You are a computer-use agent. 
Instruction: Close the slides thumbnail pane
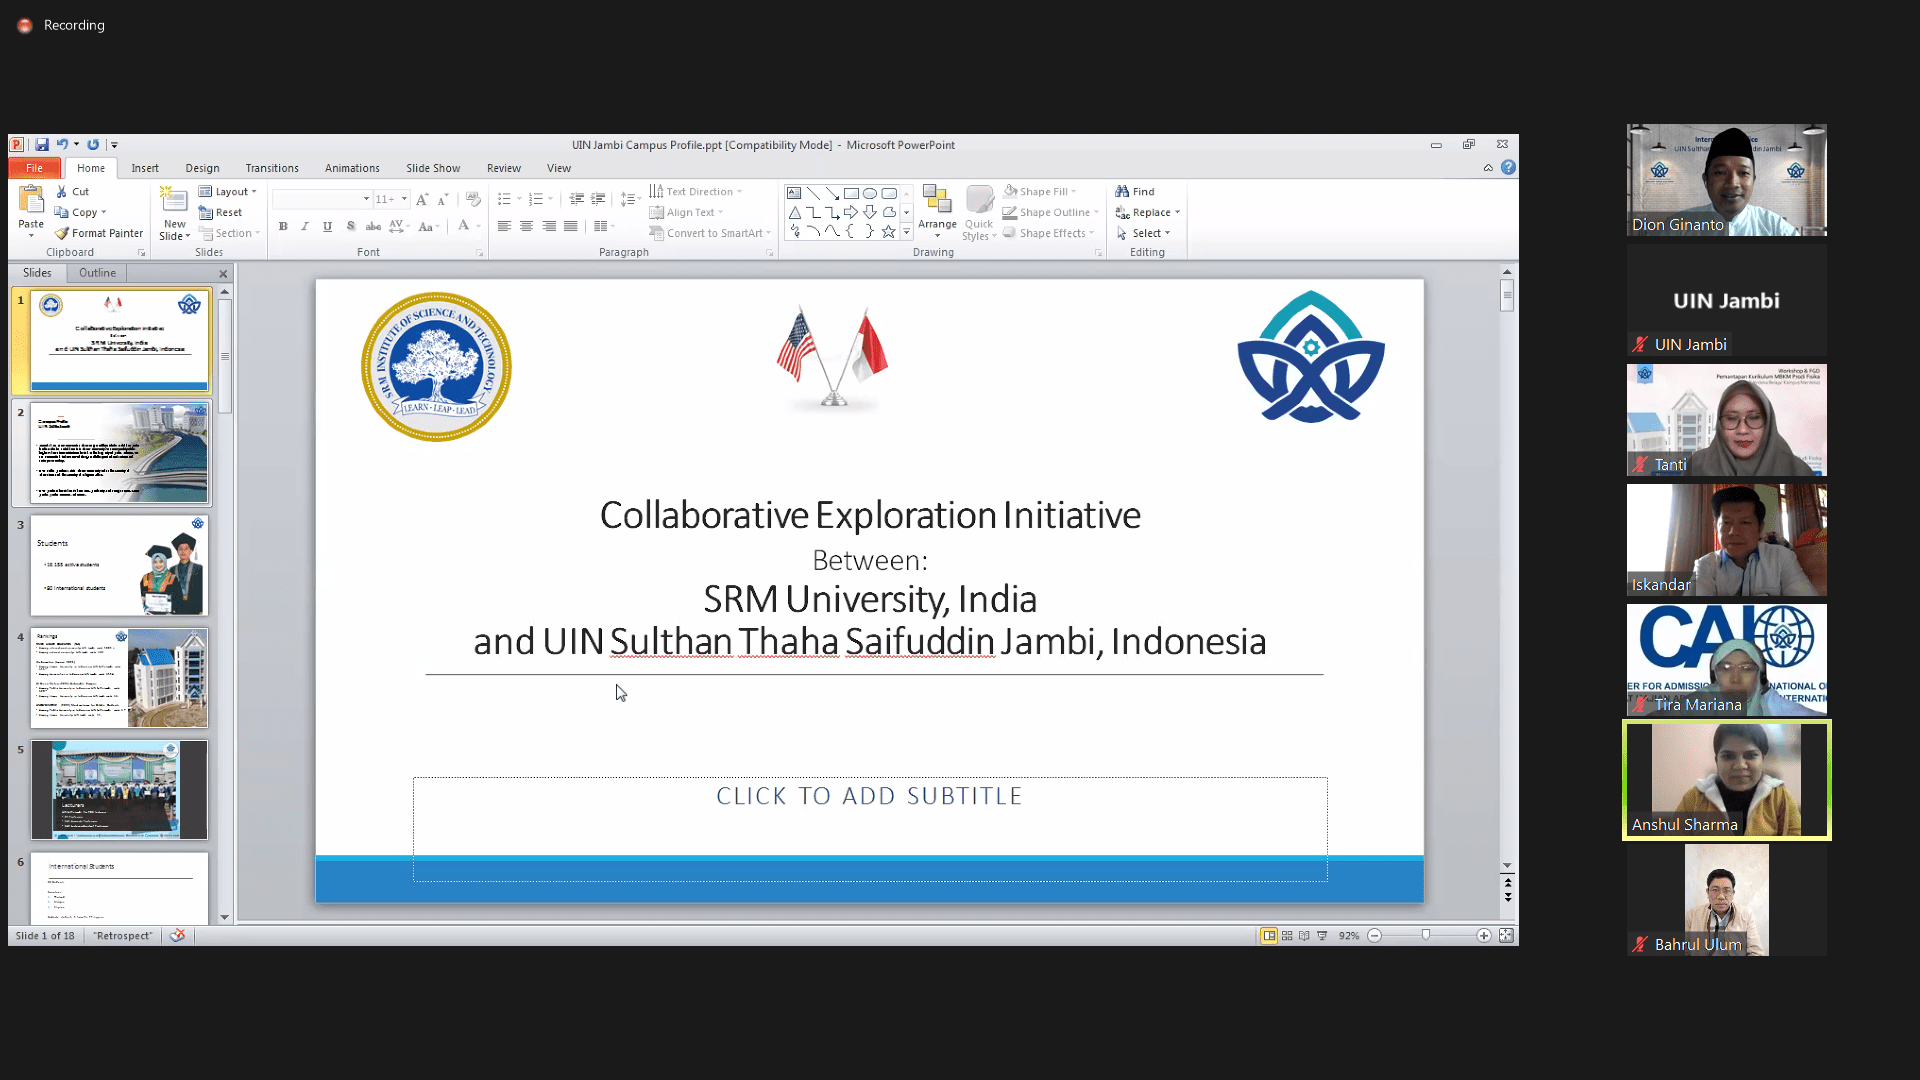pyautogui.click(x=223, y=274)
